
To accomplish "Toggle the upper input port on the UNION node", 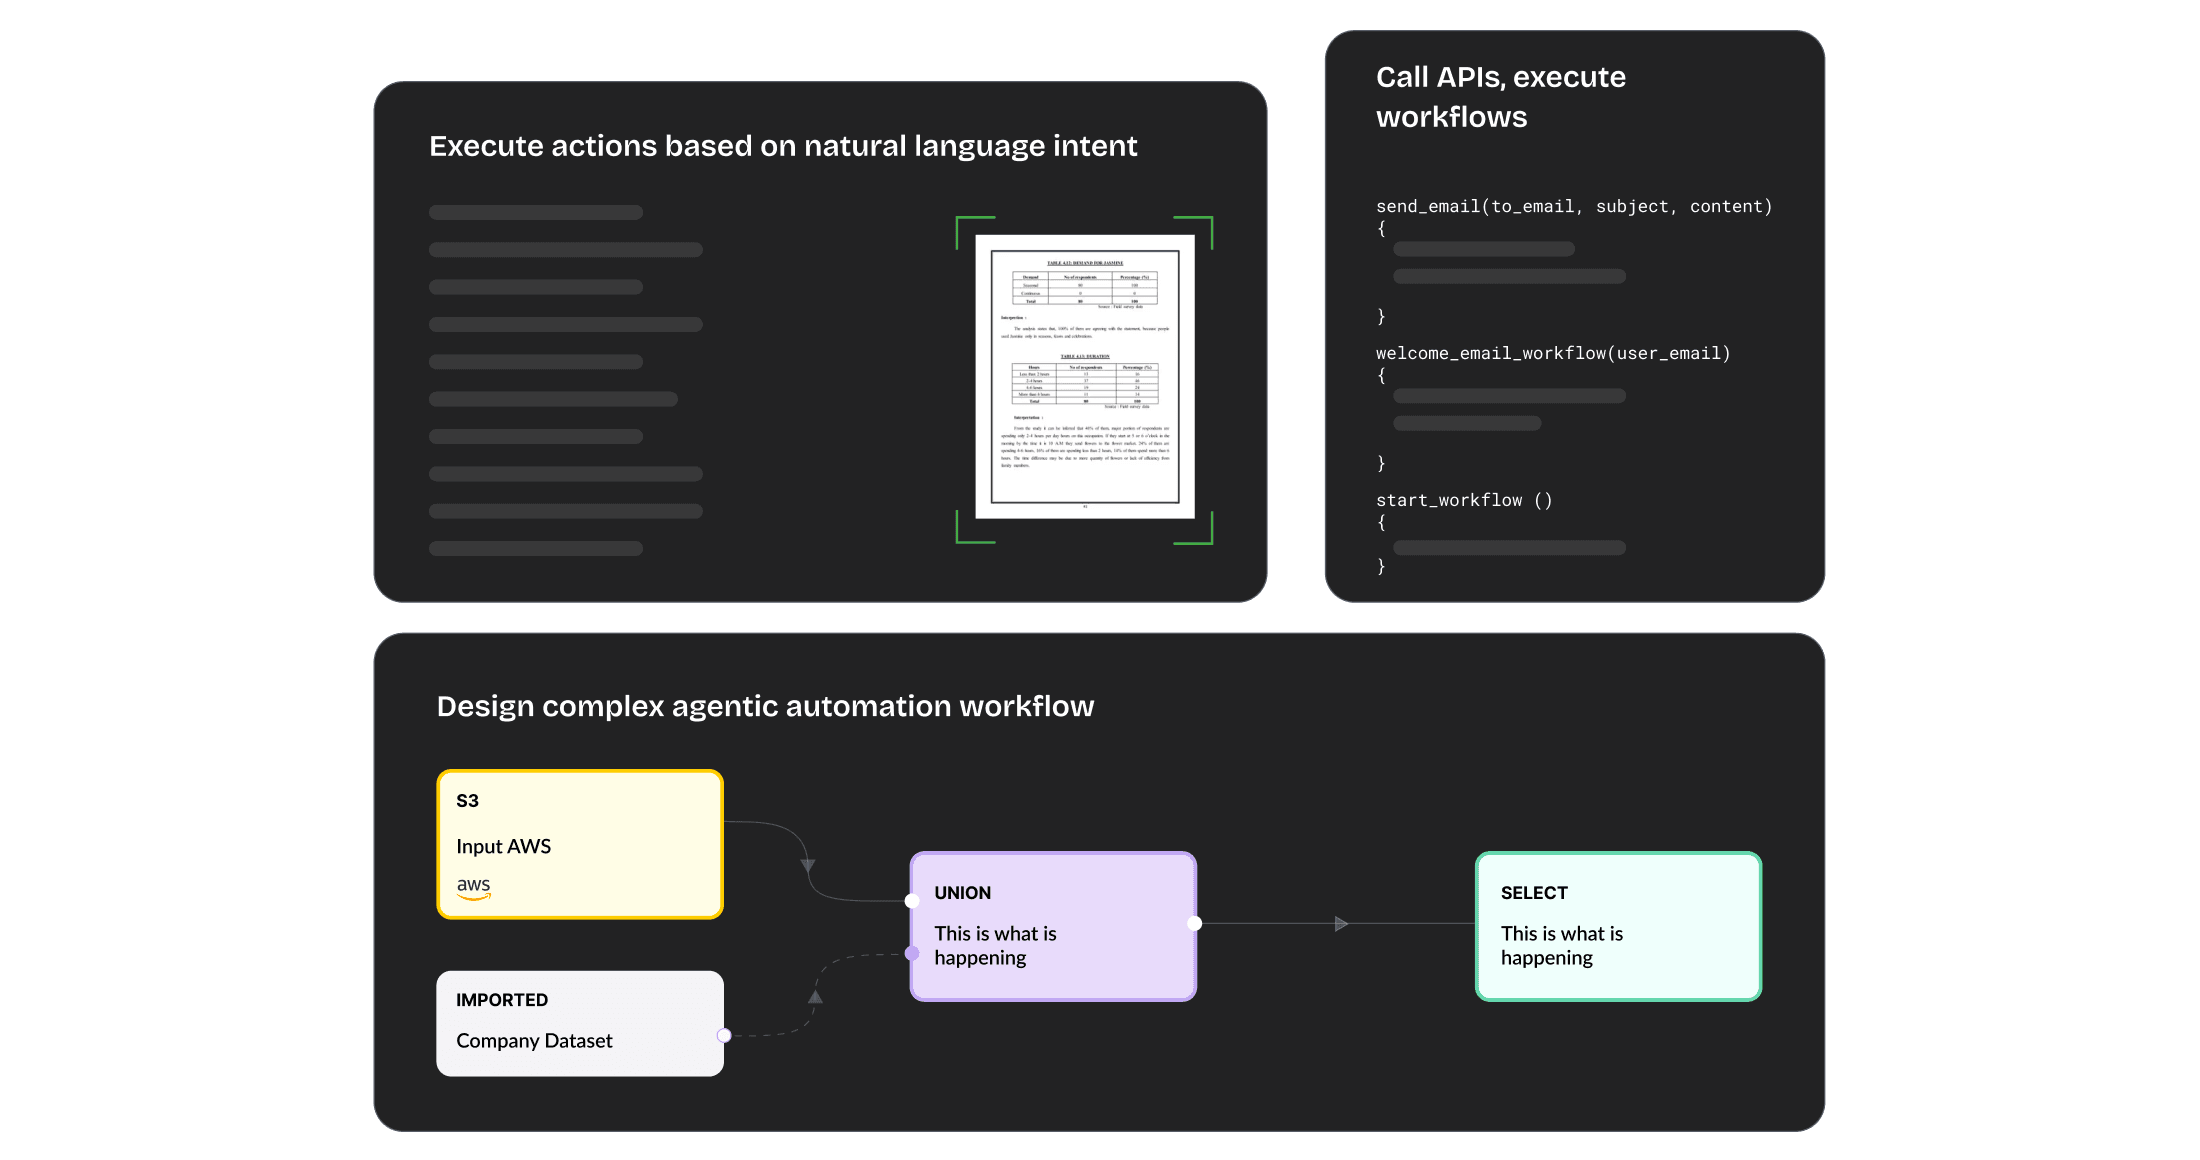I will [911, 899].
